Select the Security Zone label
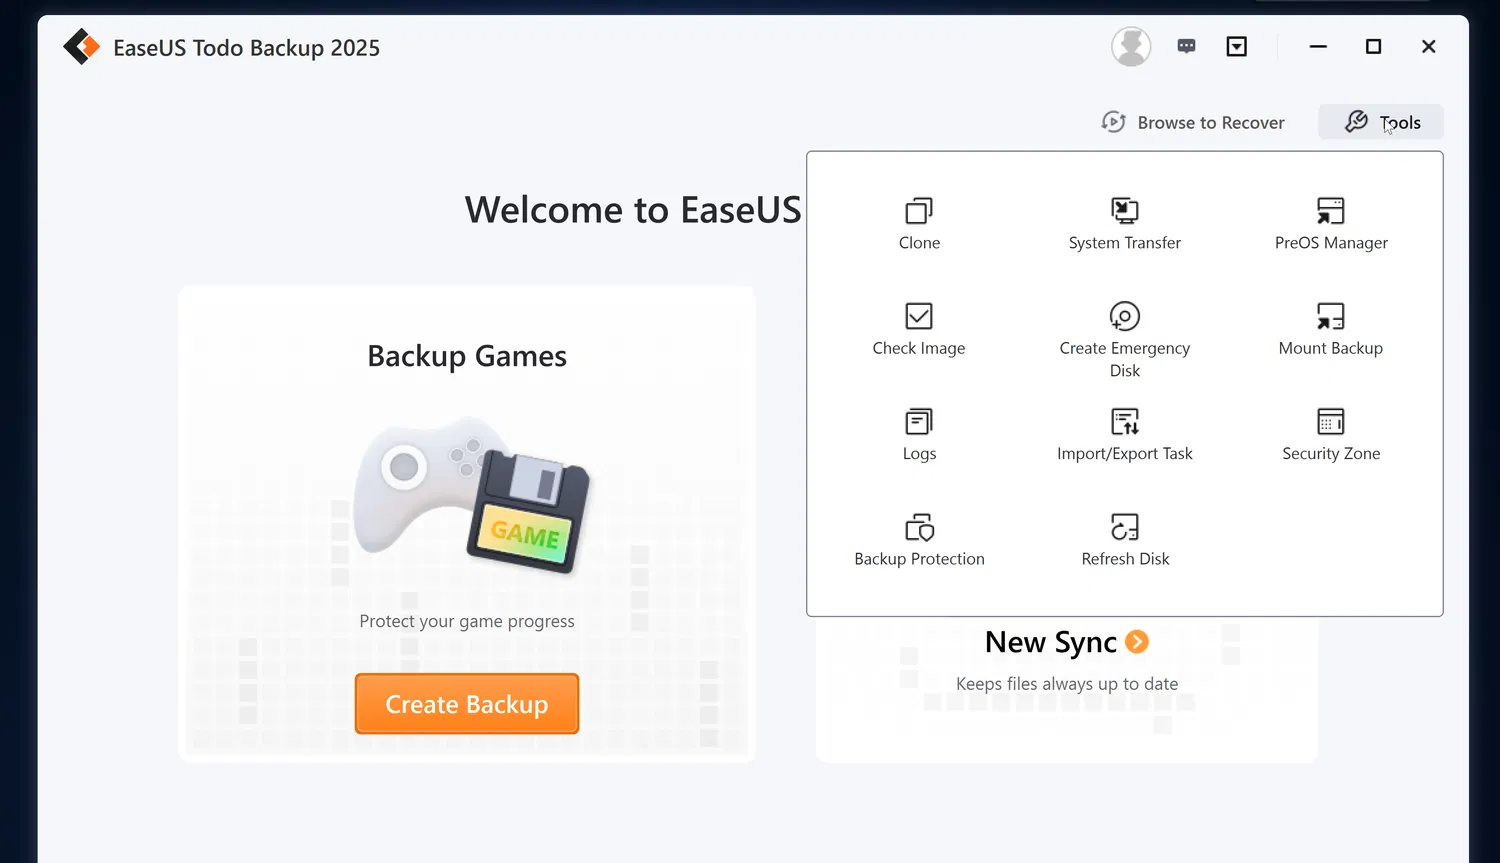This screenshot has height=863, width=1500. [1331, 454]
